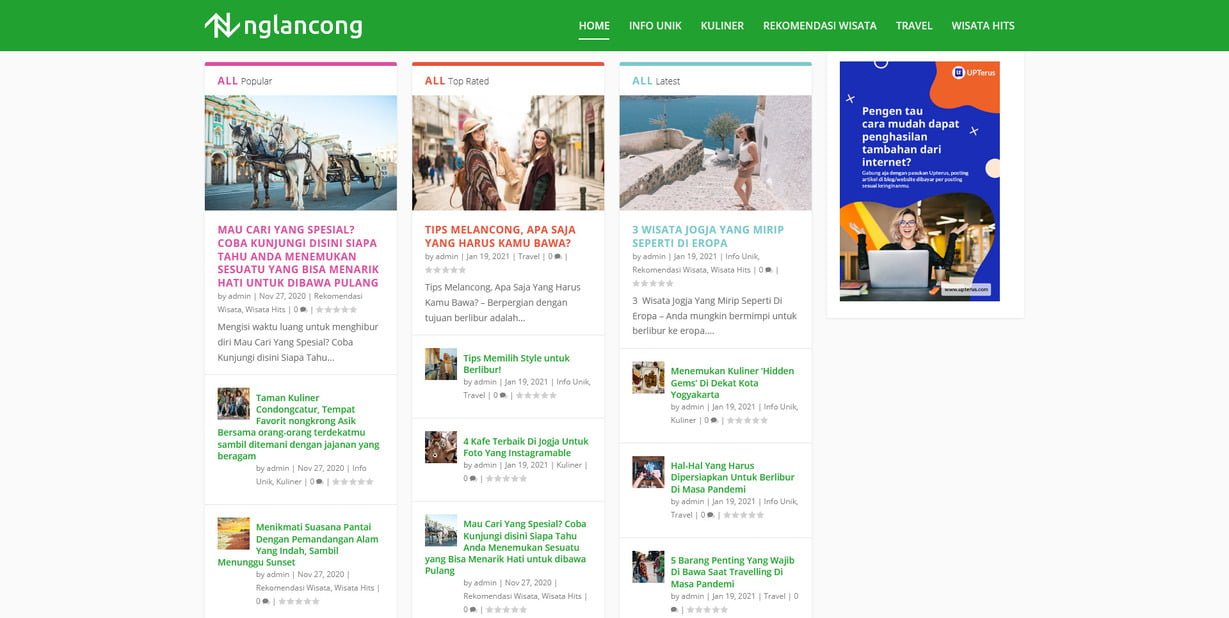
Task: Click sunset beach thumbnail for Menikmati Suasana Pantai
Action: (234, 533)
